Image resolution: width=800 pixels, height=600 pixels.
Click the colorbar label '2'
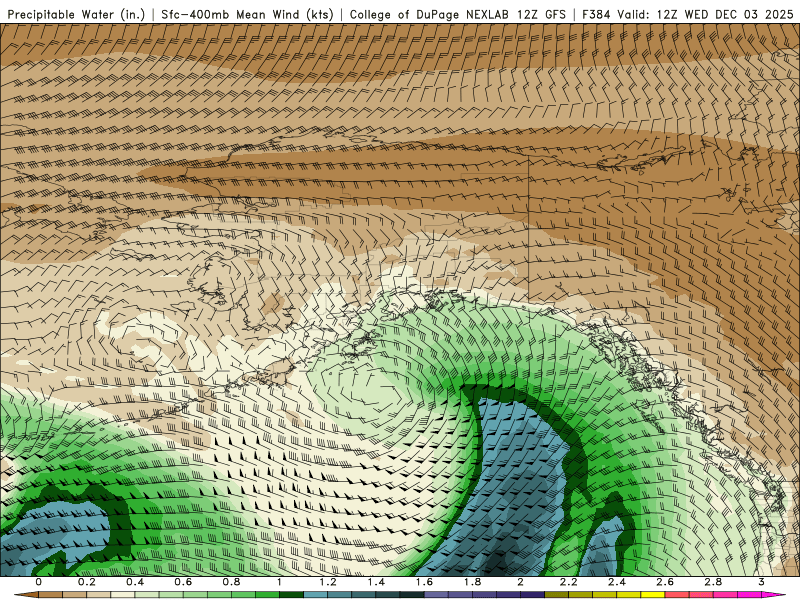pyautogui.click(x=520, y=582)
